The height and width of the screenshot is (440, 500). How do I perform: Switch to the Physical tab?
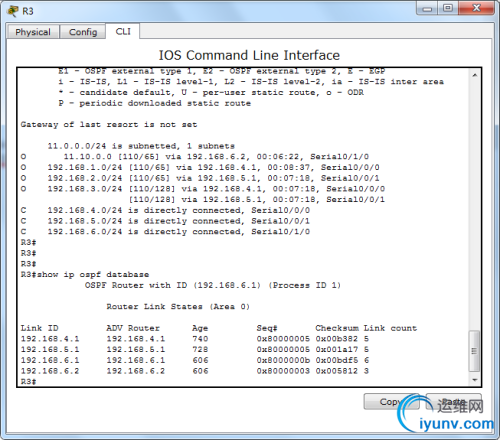tap(33, 32)
